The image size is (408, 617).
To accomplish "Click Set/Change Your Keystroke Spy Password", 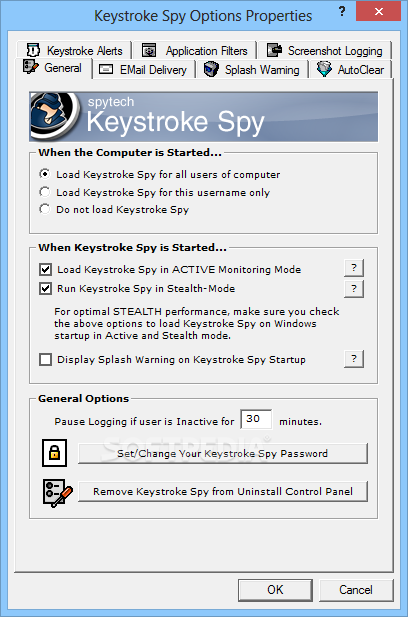I will click(x=223, y=454).
